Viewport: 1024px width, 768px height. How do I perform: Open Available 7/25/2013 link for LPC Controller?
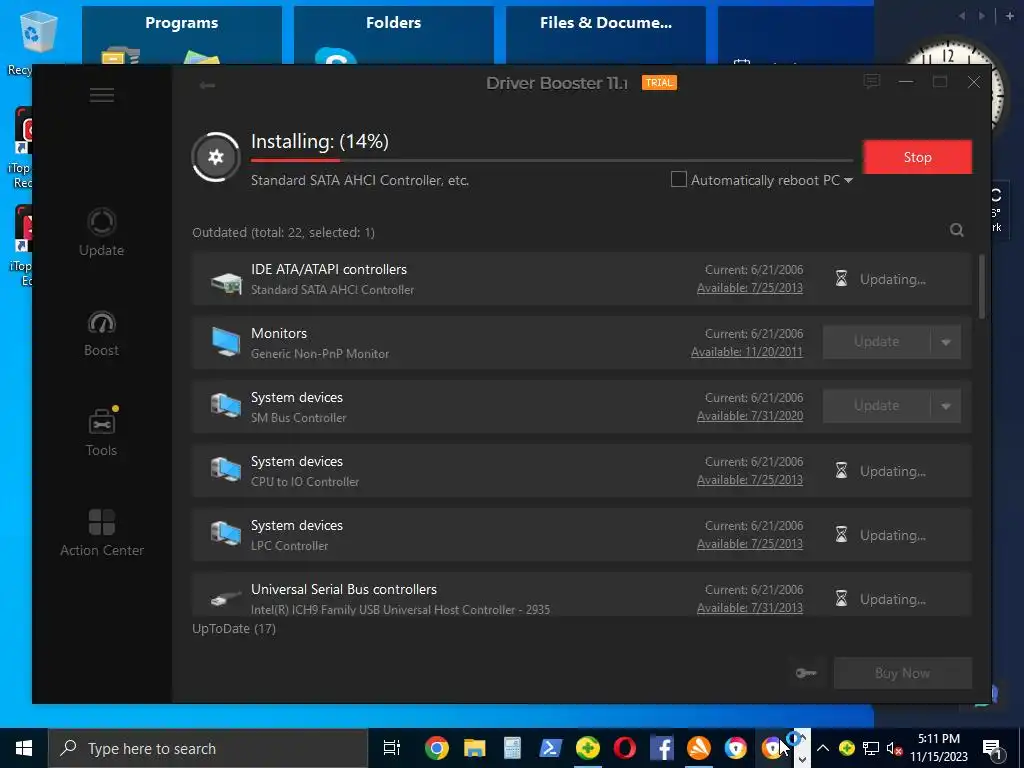750,544
